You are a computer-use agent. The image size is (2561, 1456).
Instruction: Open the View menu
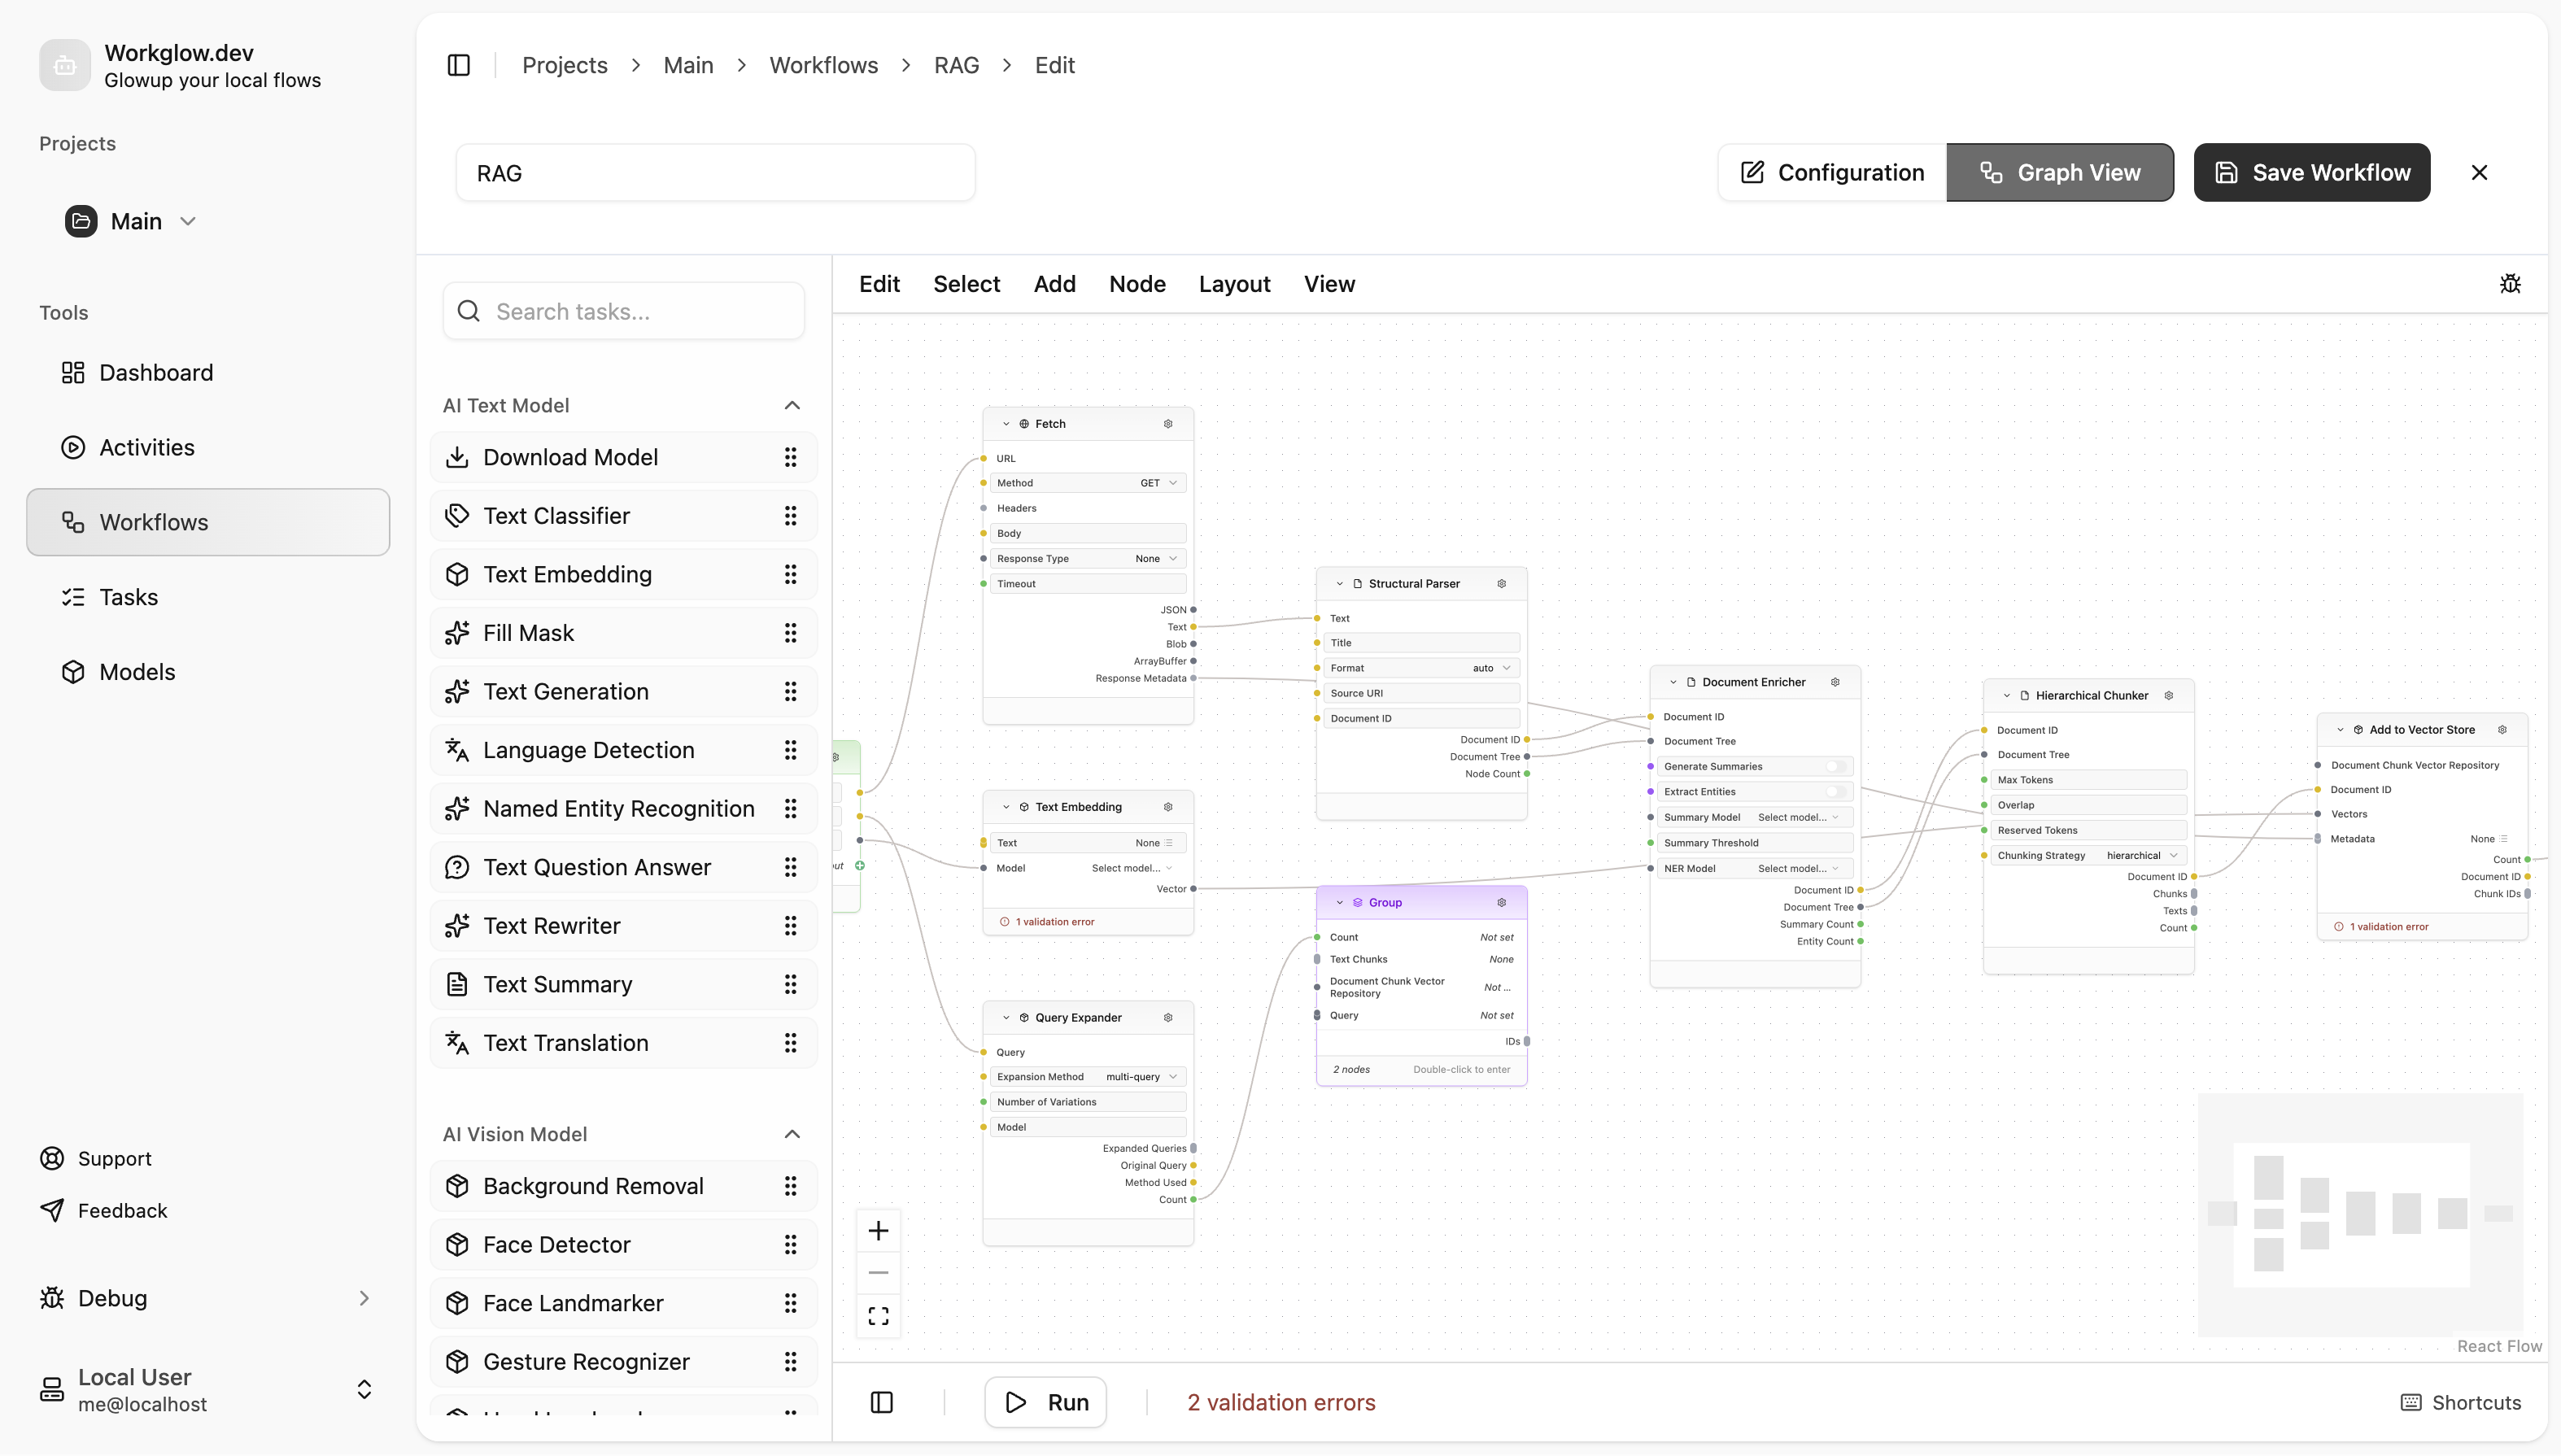pos(1329,284)
